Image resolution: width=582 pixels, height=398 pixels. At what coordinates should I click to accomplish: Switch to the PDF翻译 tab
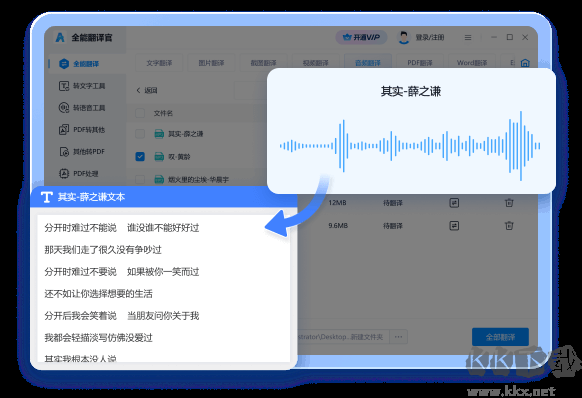coord(420,63)
